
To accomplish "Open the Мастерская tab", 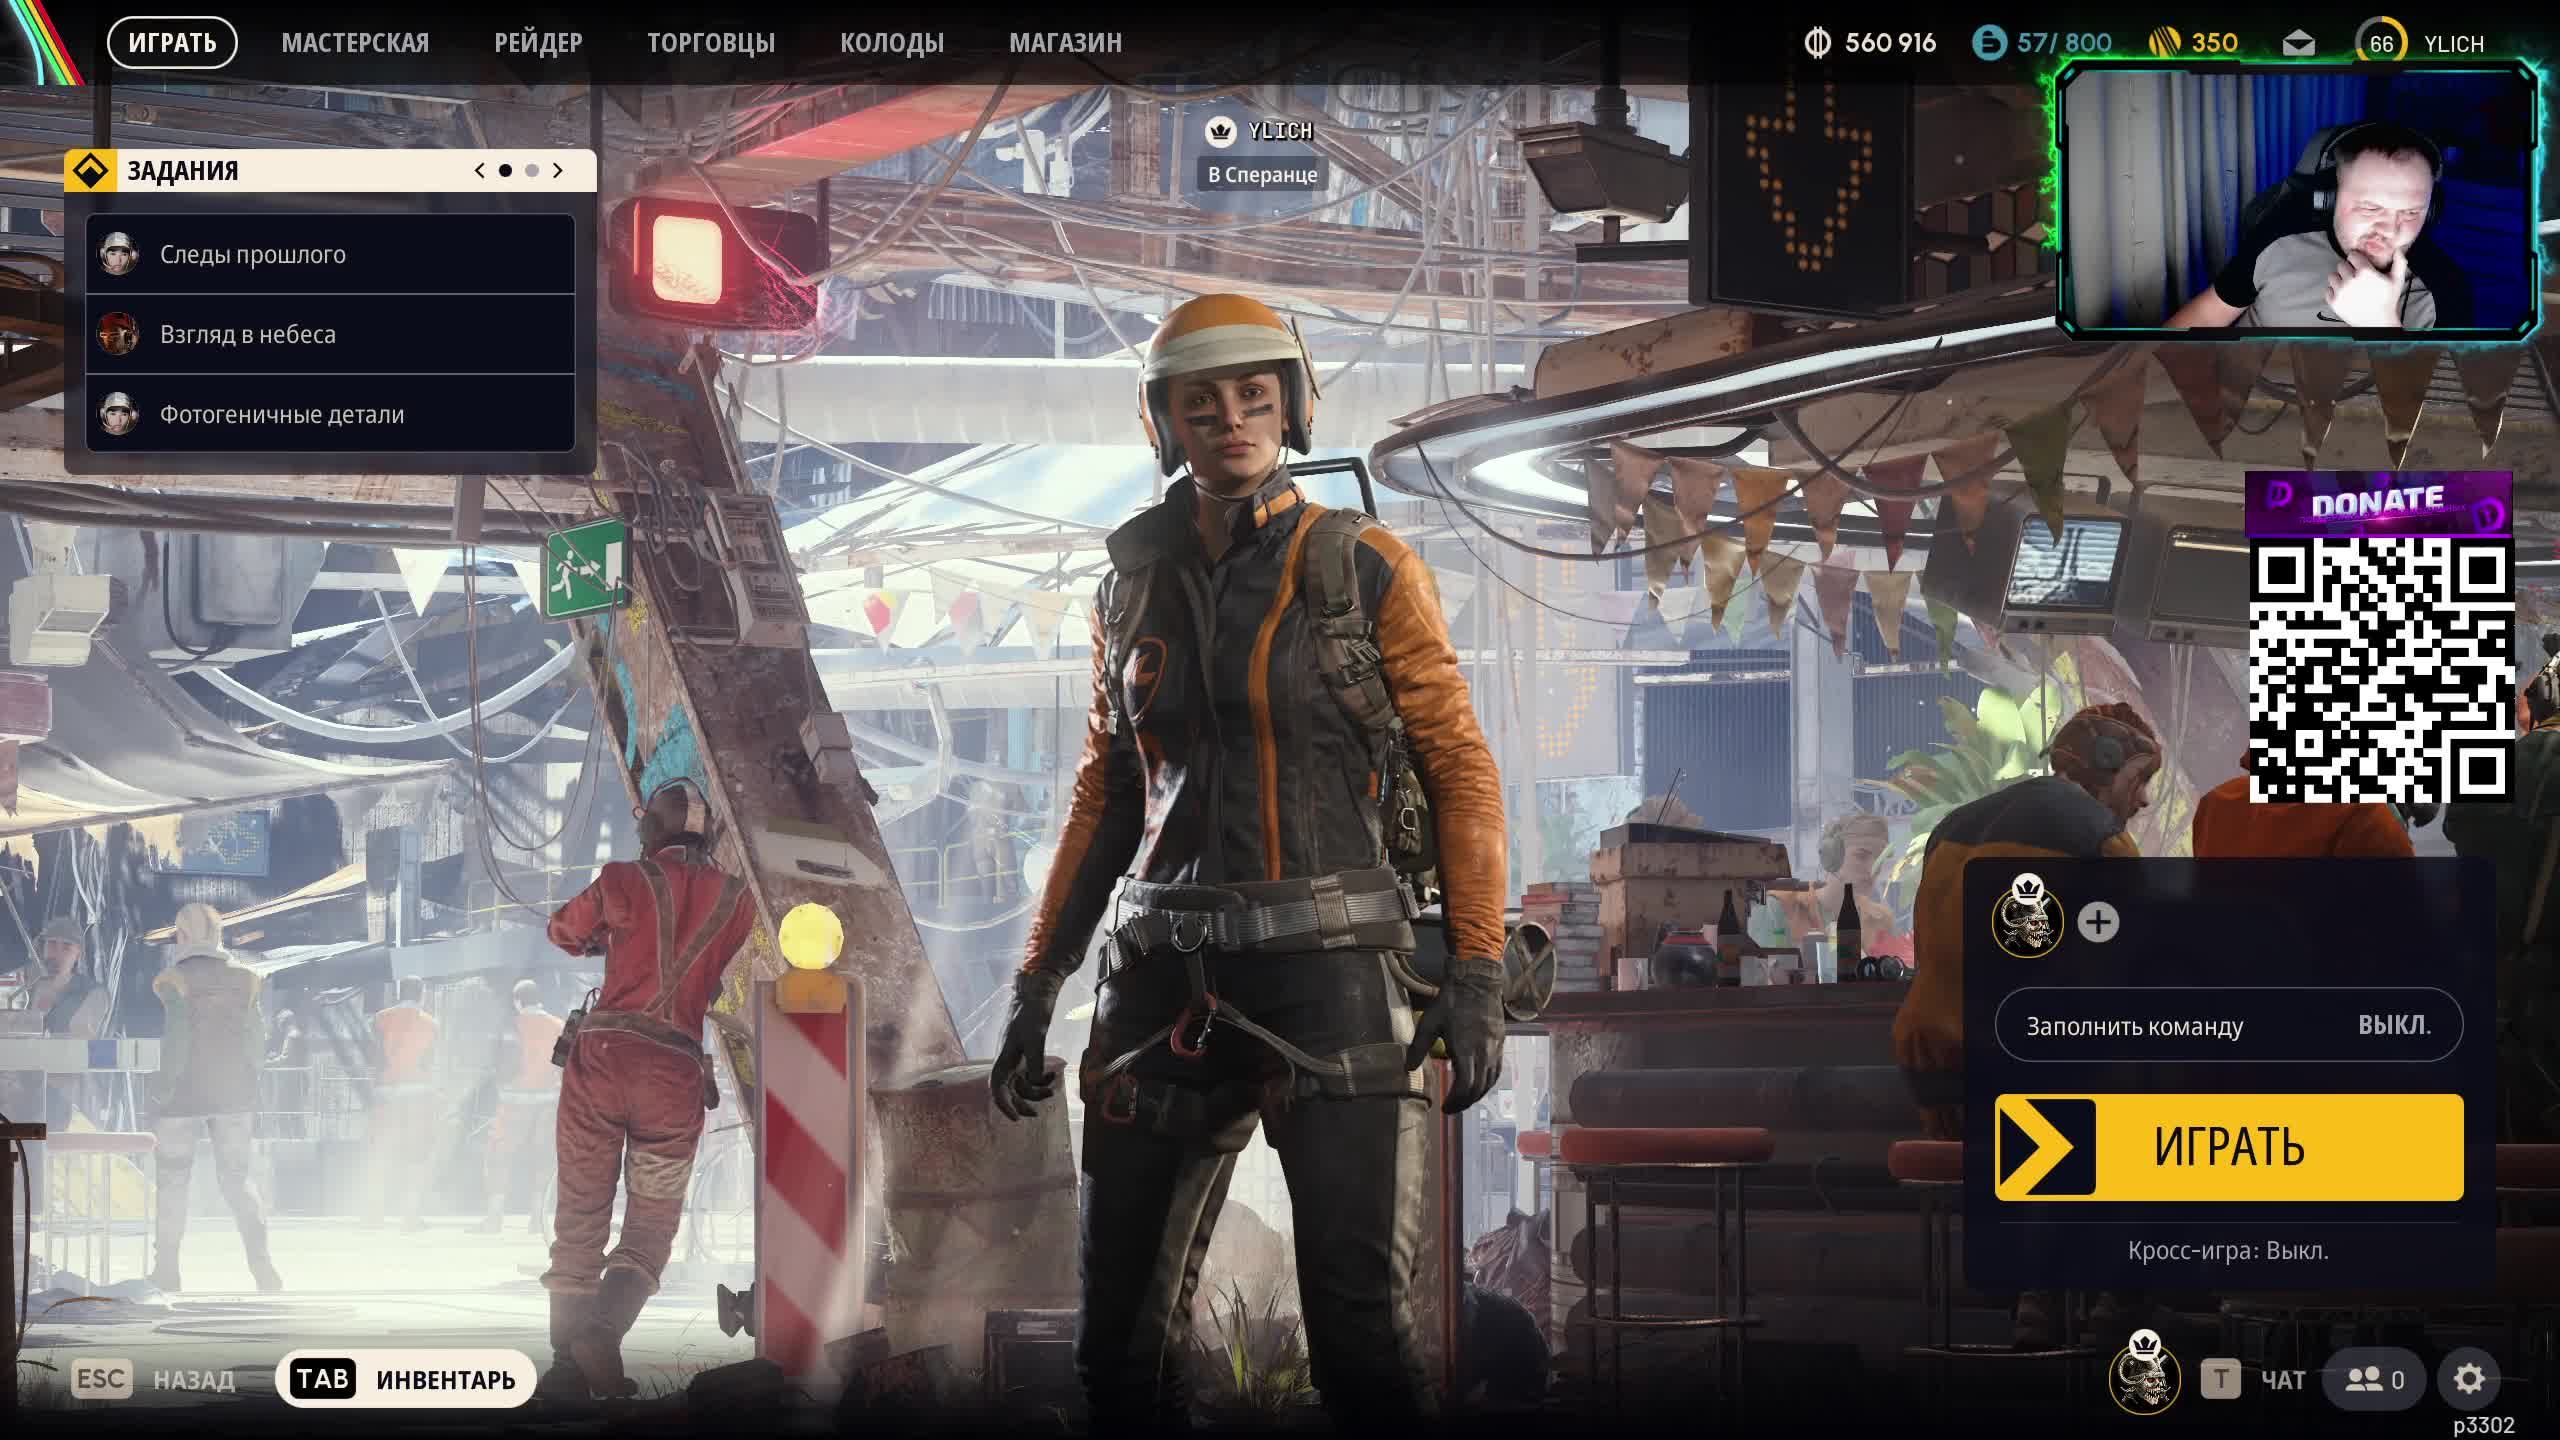I will (355, 43).
